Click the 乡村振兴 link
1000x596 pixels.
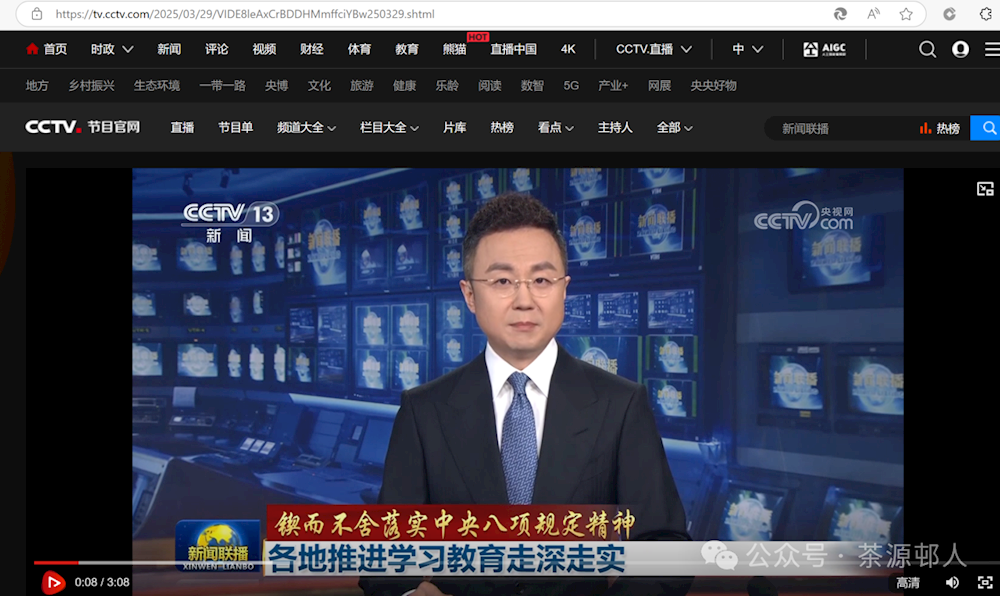pos(91,86)
